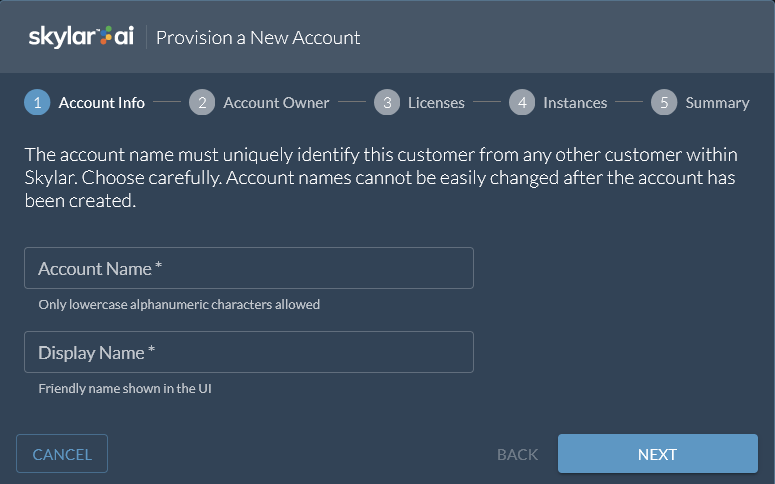Click the Back button
The width and height of the screenshot is (775, 484).
(x=517, y=454)
